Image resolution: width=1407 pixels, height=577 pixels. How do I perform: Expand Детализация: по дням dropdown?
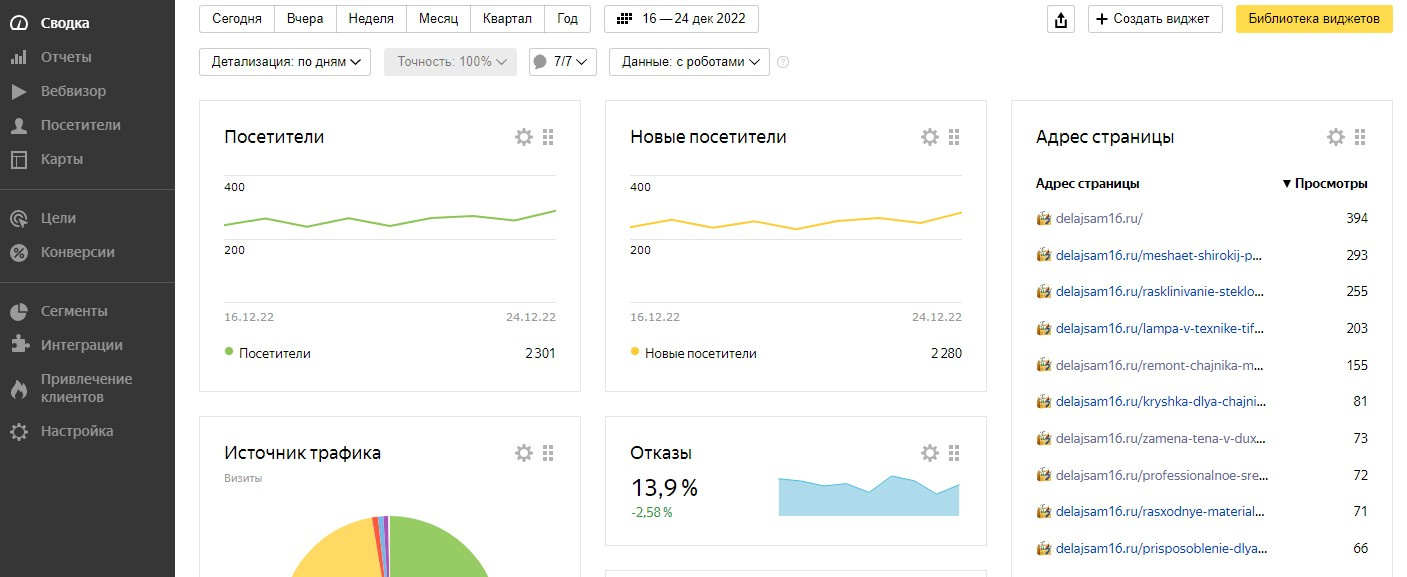(285, 62)
